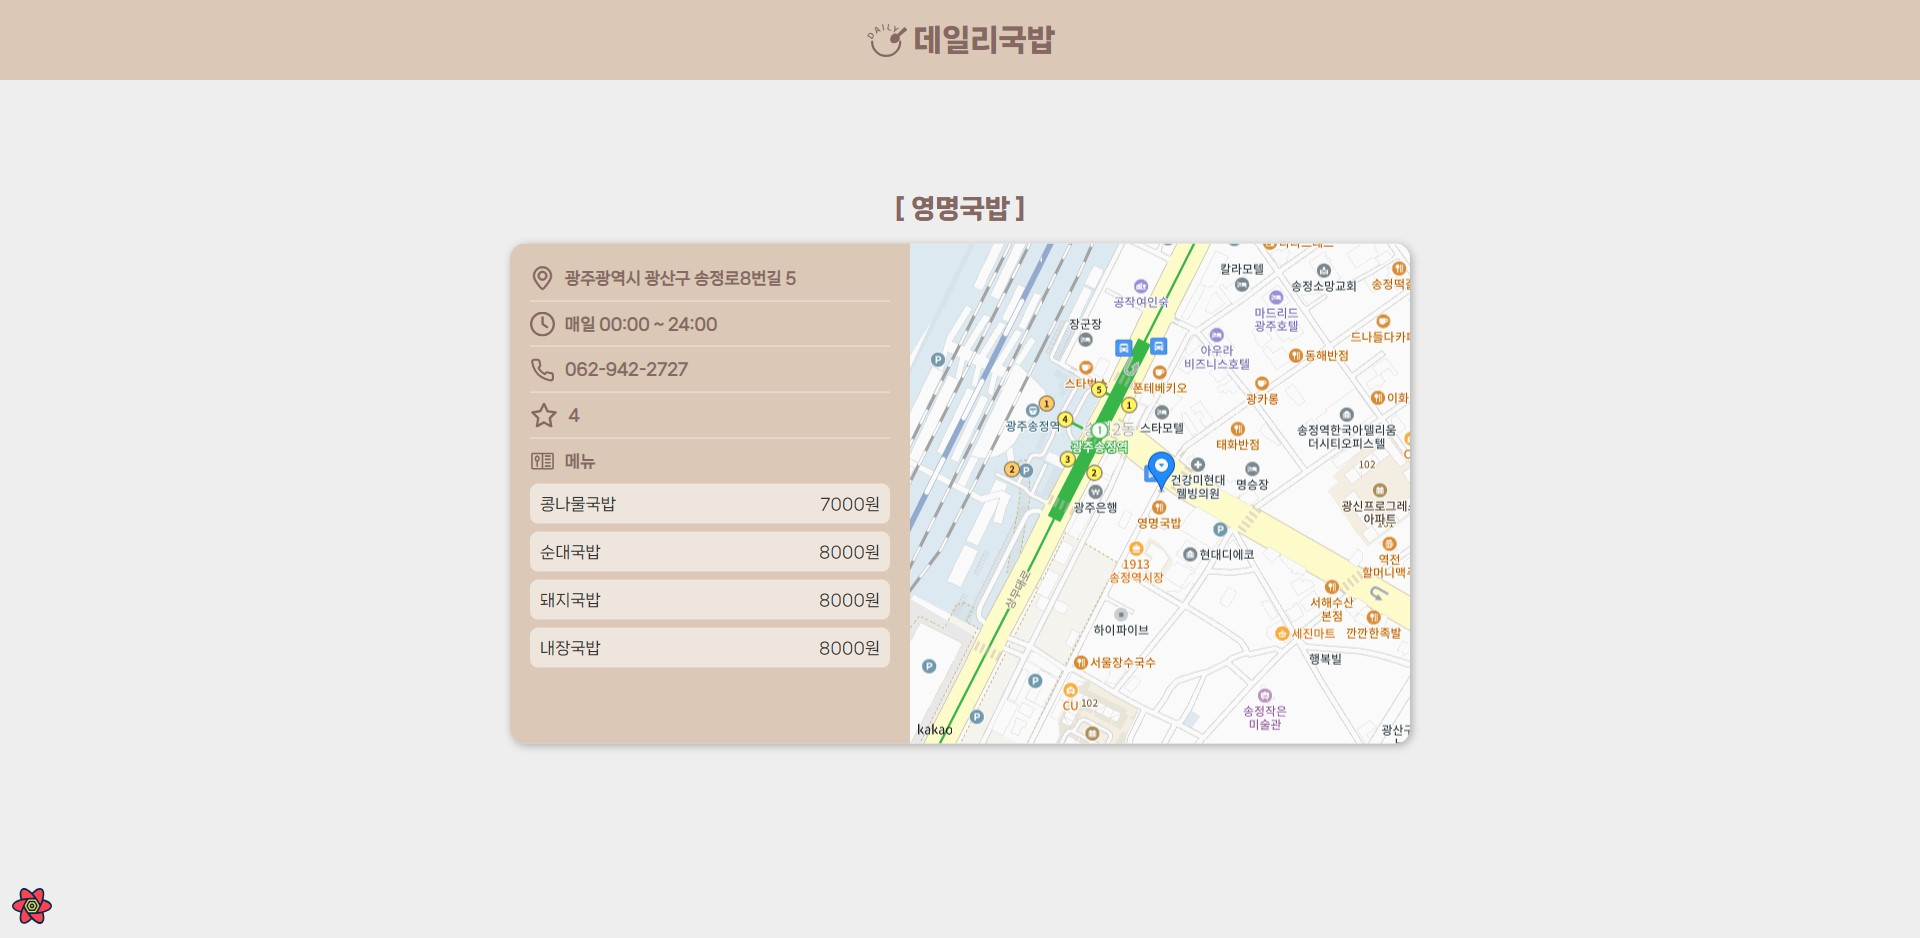Click the 1913 송정역시장 map marker
This screenshot has width=1920, height=938.
(x=1136, y=548)
